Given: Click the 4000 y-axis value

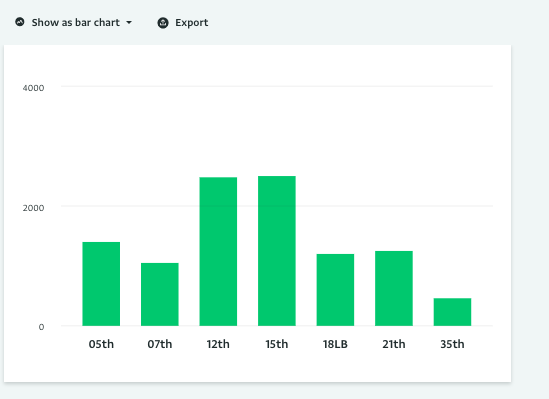Looking at the screenshot, I should (x=33, y=88).
